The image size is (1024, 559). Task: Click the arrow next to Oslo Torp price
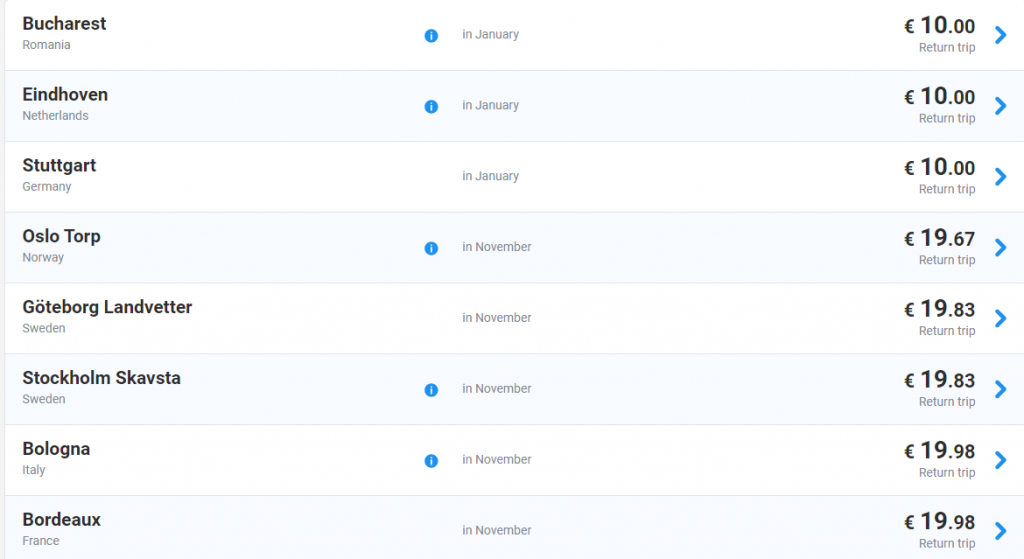coord(1000,248)
